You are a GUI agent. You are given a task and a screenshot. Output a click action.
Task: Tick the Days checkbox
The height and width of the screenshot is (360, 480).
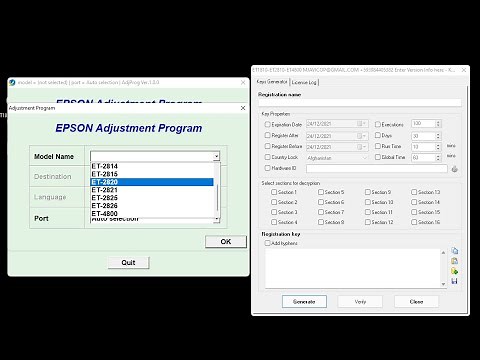tap(378, 135)
